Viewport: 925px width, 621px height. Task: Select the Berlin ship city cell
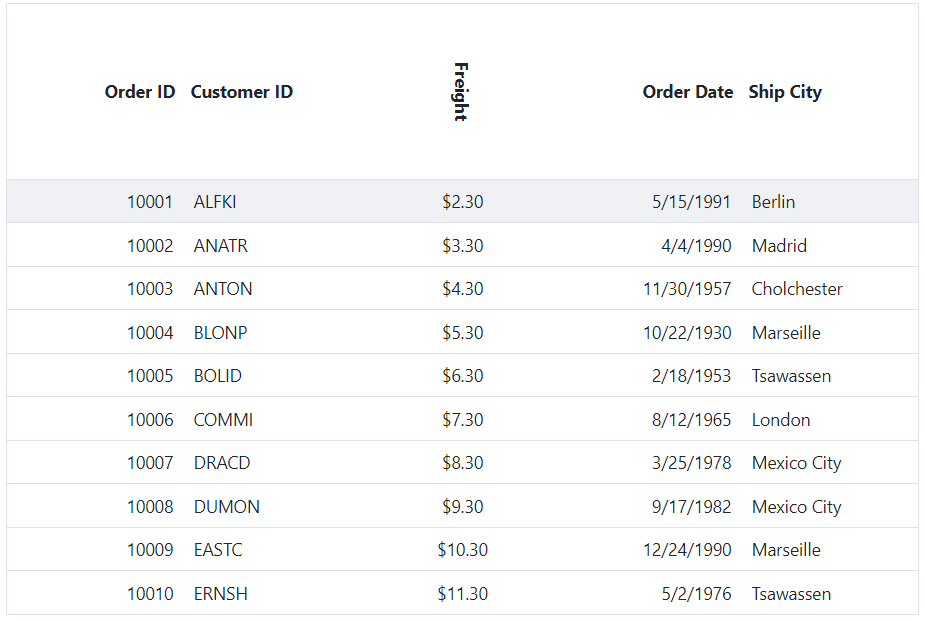[x=773, y=202]
